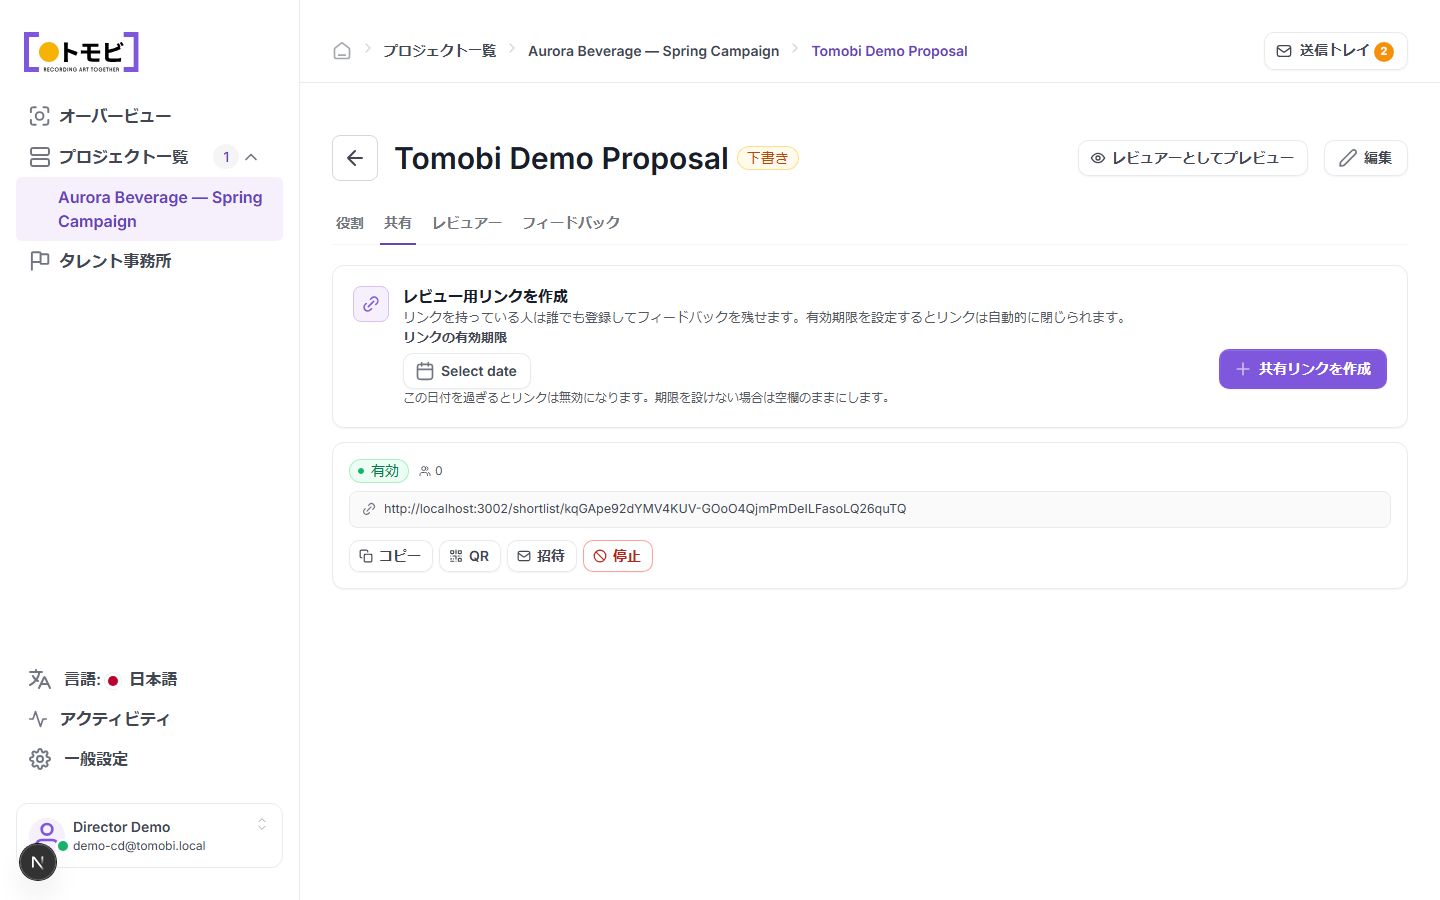Screen dimensions: 1440x900
Task: Click the orange Outbox badge showing 2
Action: pyautogui.click(x=1384, y=52)
